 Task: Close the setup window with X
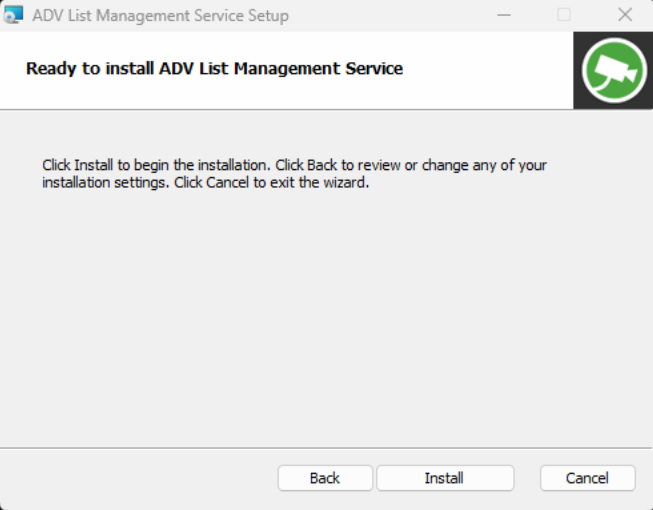click(625, 15)
